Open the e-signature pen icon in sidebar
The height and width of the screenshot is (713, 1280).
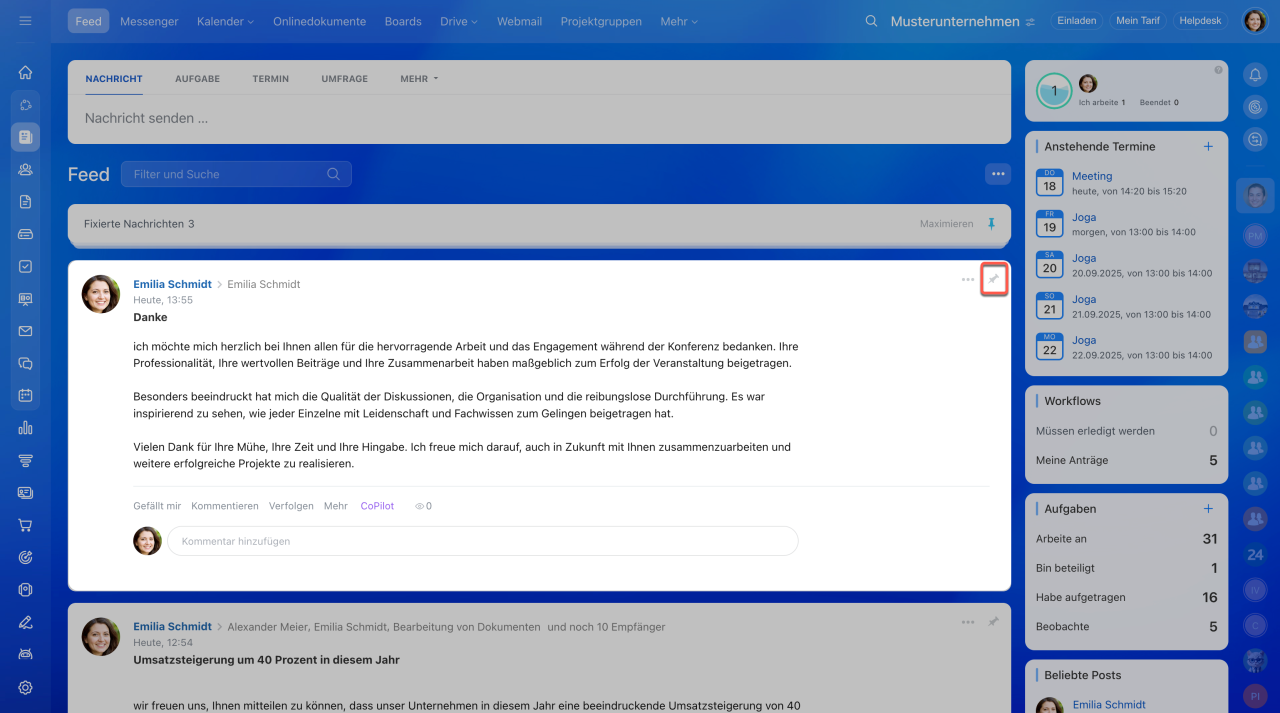click(x=25, y=622)
